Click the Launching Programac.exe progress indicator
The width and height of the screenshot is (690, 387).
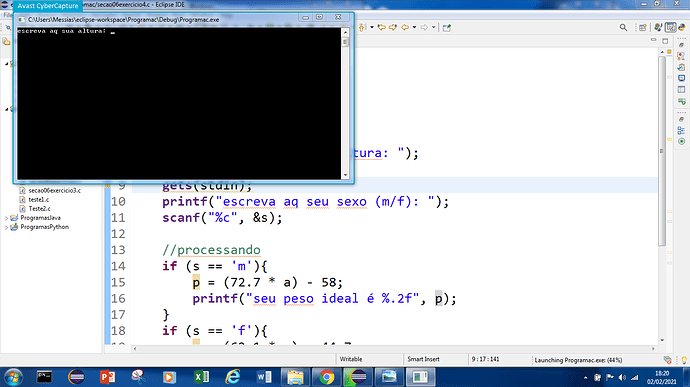[x=578, y=360]
